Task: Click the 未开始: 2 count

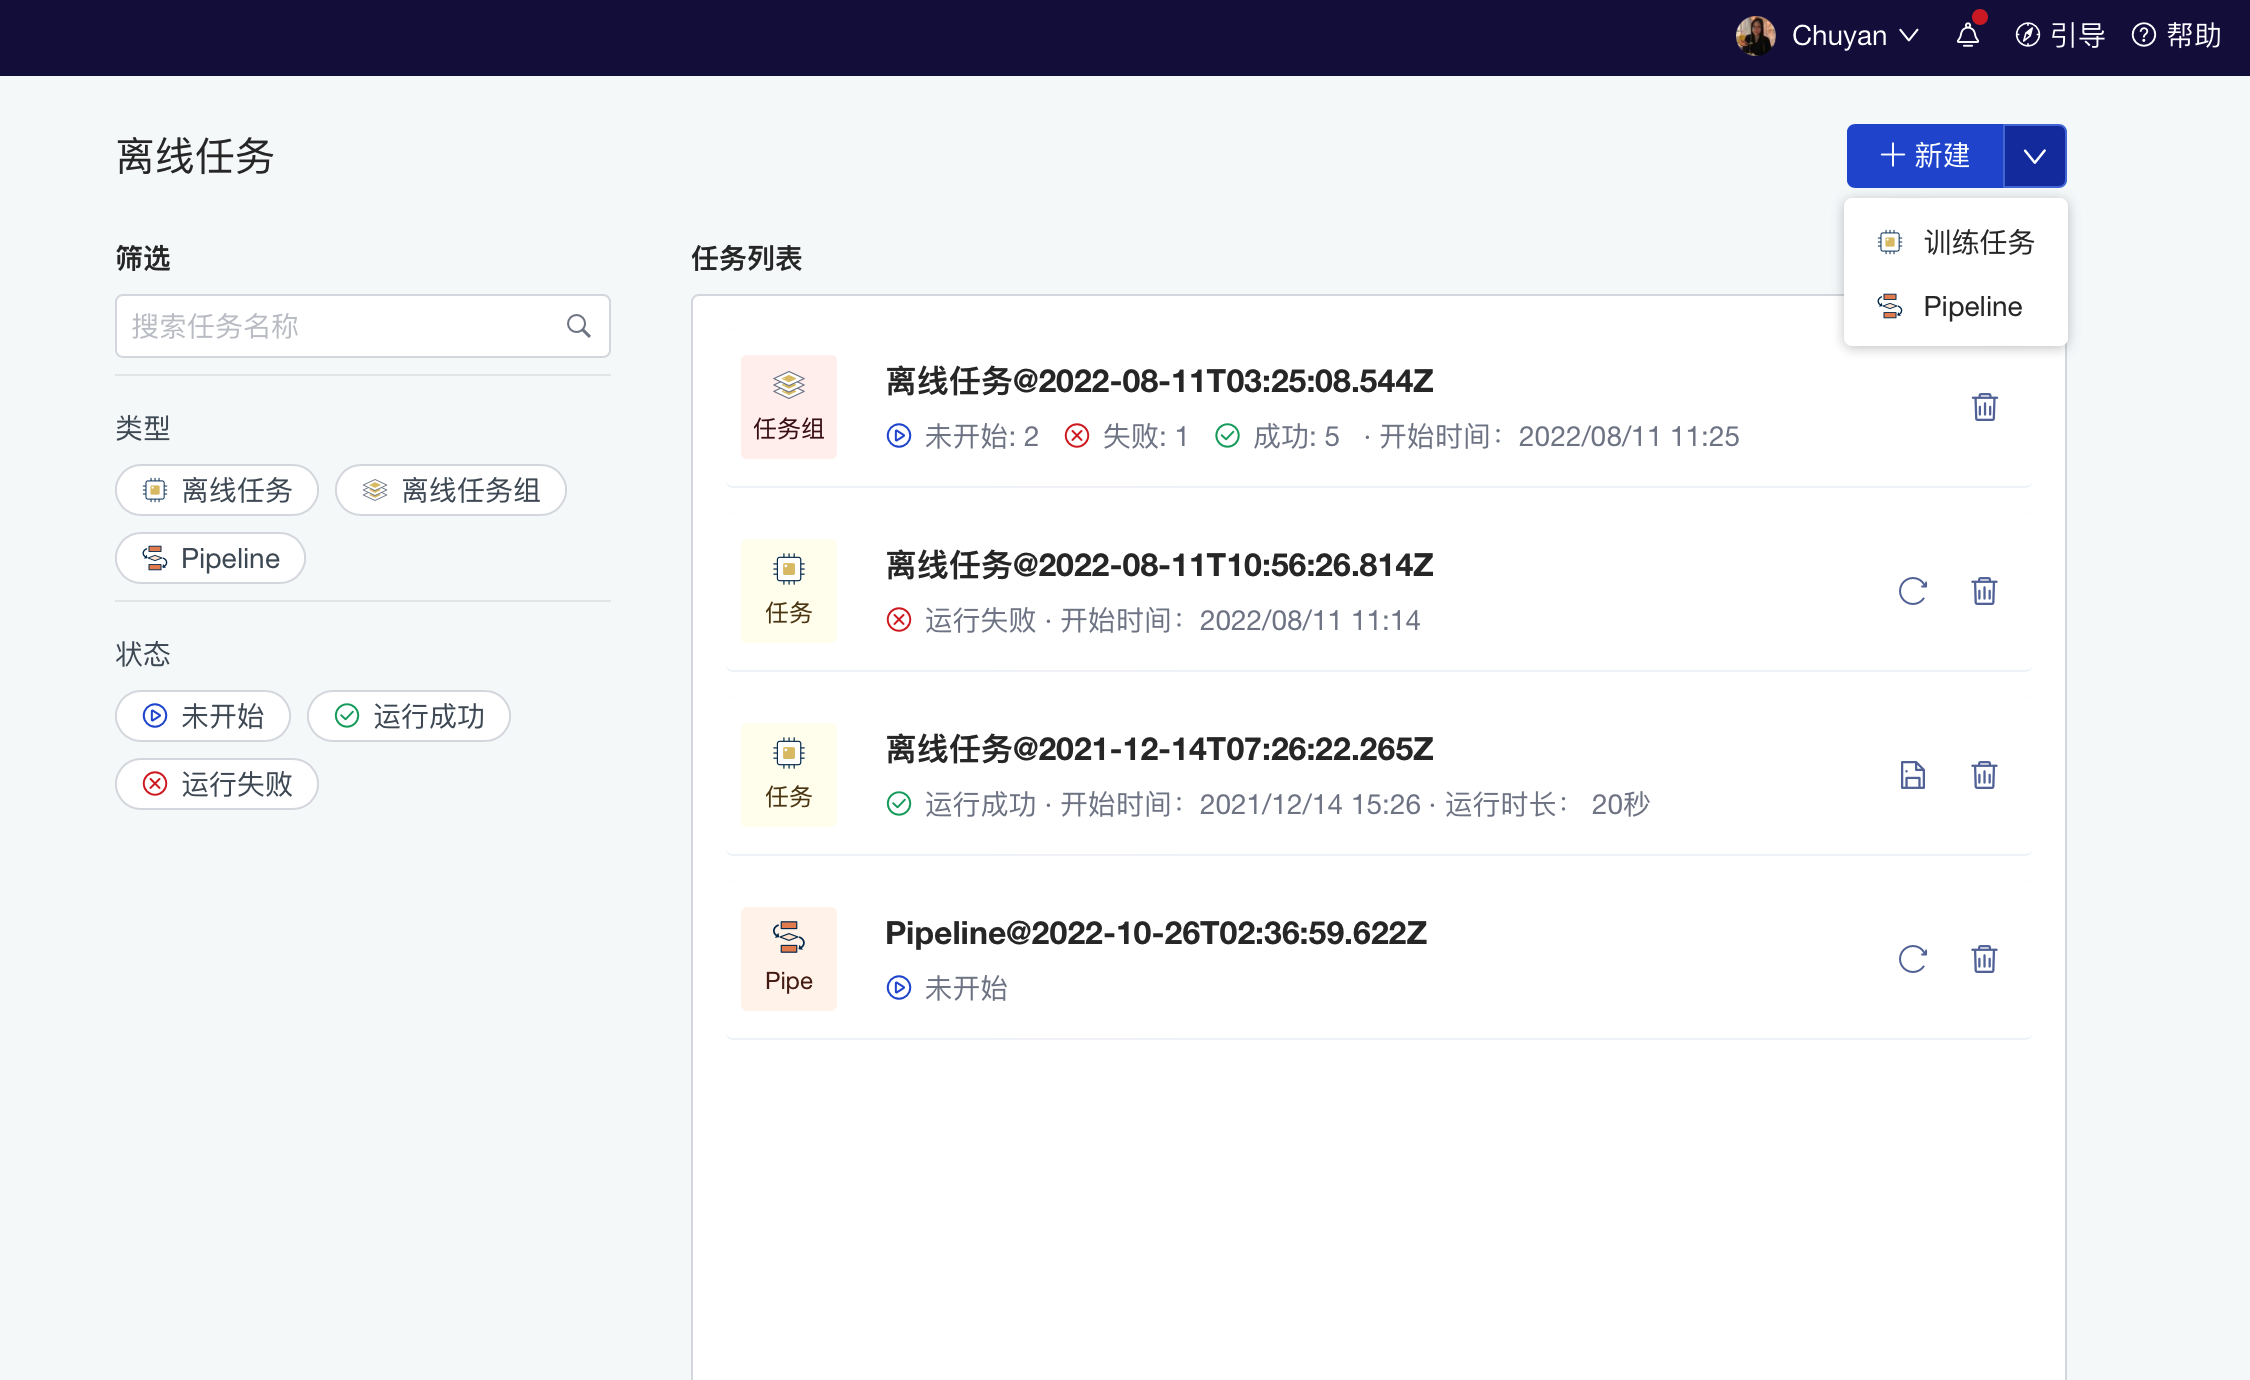Action: pyautogui.click(x=963, y=436)
